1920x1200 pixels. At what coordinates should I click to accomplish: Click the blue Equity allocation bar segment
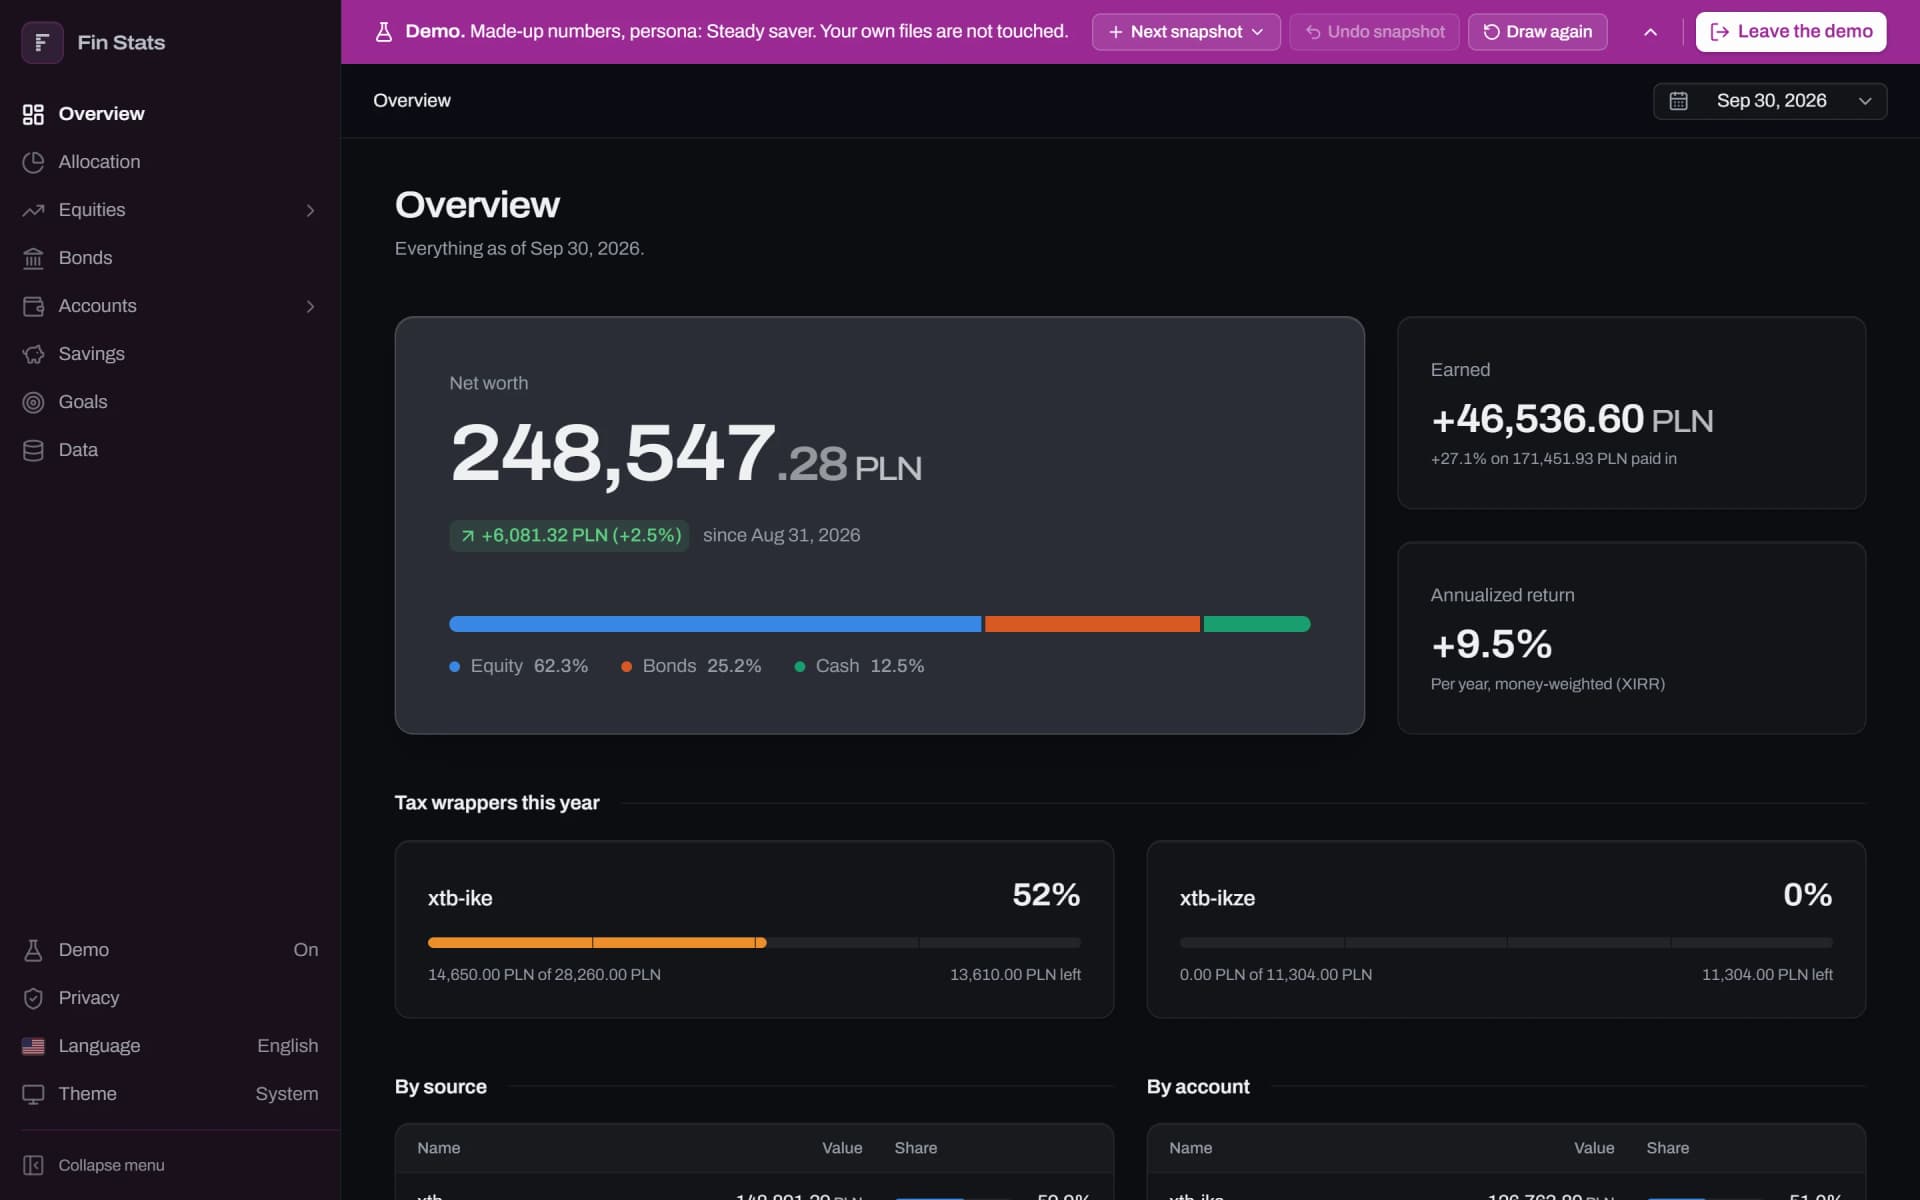pos(715,624)
